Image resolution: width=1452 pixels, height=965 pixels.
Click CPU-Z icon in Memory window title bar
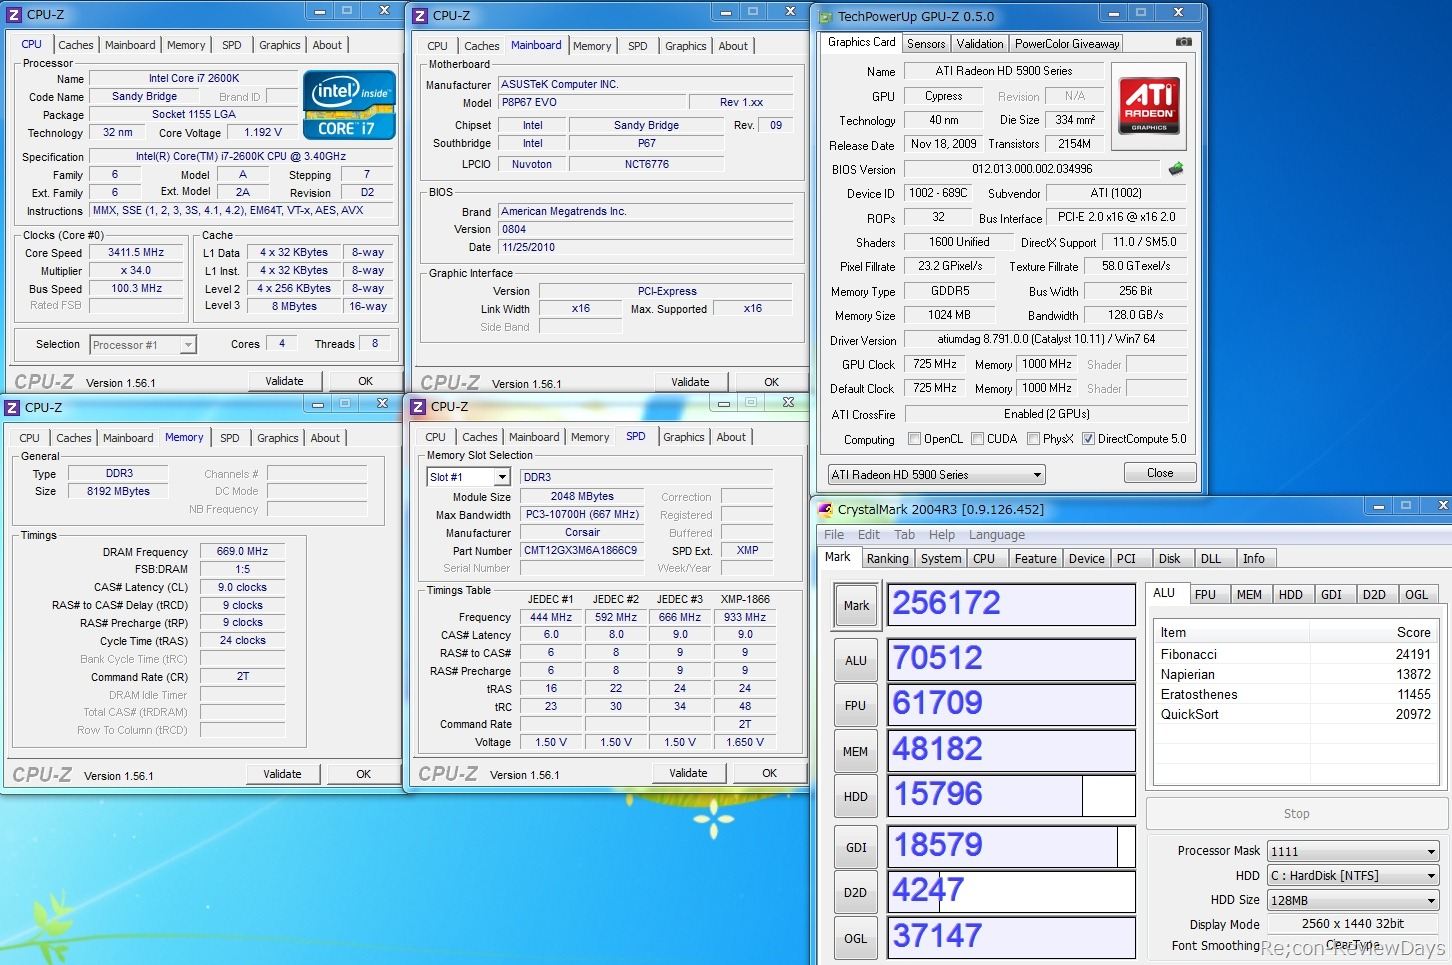point(12,408)
